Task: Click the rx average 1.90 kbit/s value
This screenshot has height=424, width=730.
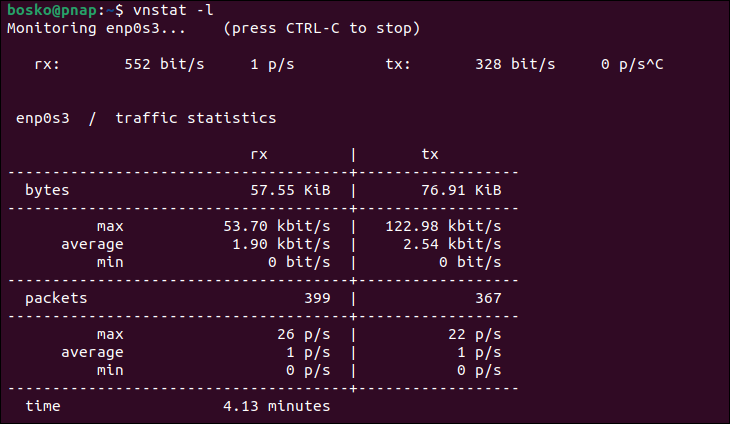Action: click(282, 244)
